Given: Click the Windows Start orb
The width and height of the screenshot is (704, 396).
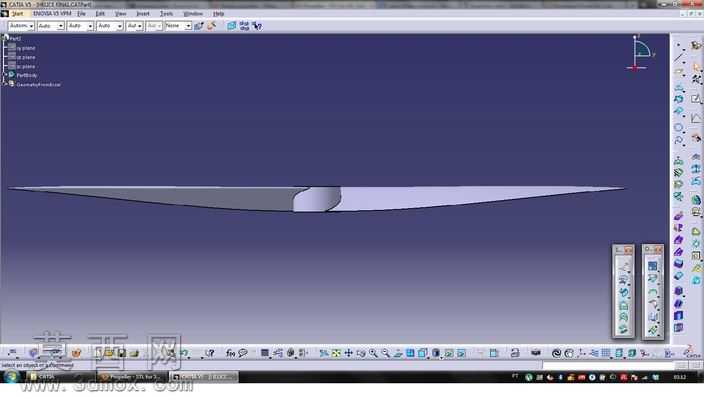Looking at the screenshot, I should click(x=11, y=376).
